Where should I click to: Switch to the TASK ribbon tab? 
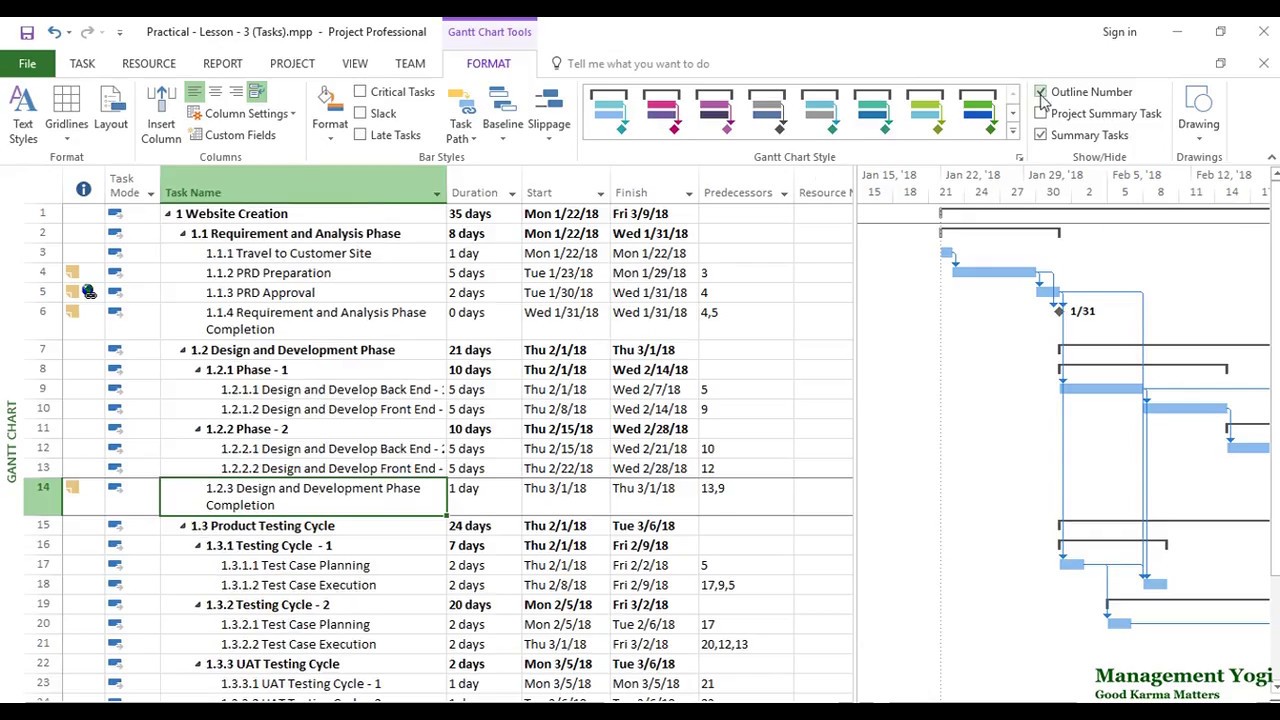[x=82, y=64]
